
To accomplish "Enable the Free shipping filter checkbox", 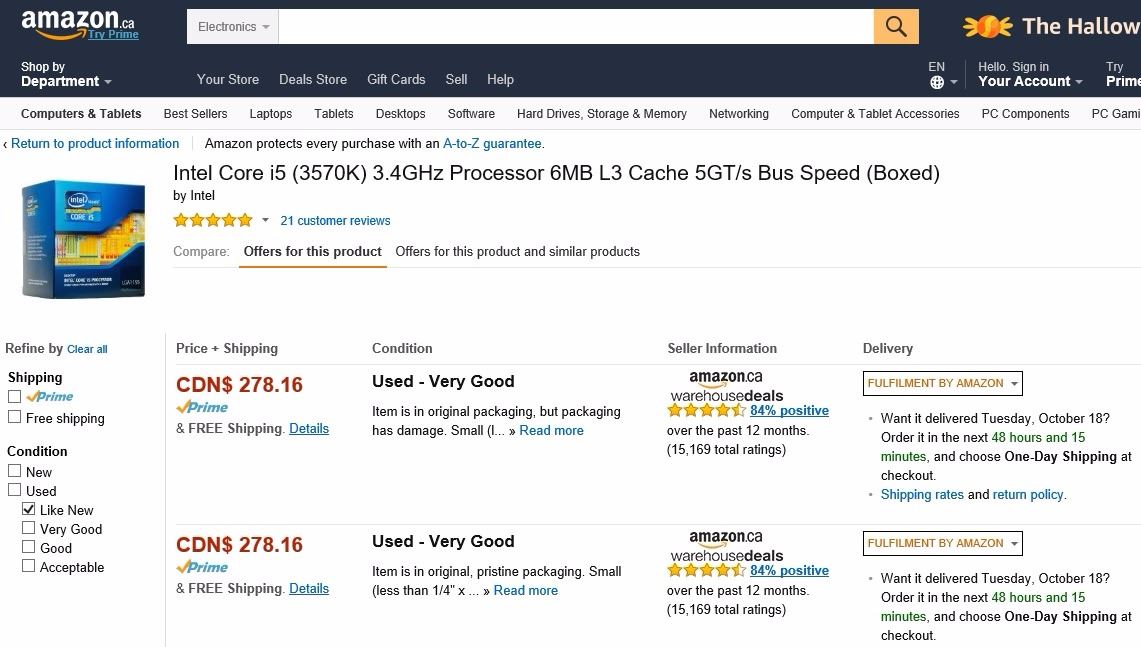I will coord(15,417).
